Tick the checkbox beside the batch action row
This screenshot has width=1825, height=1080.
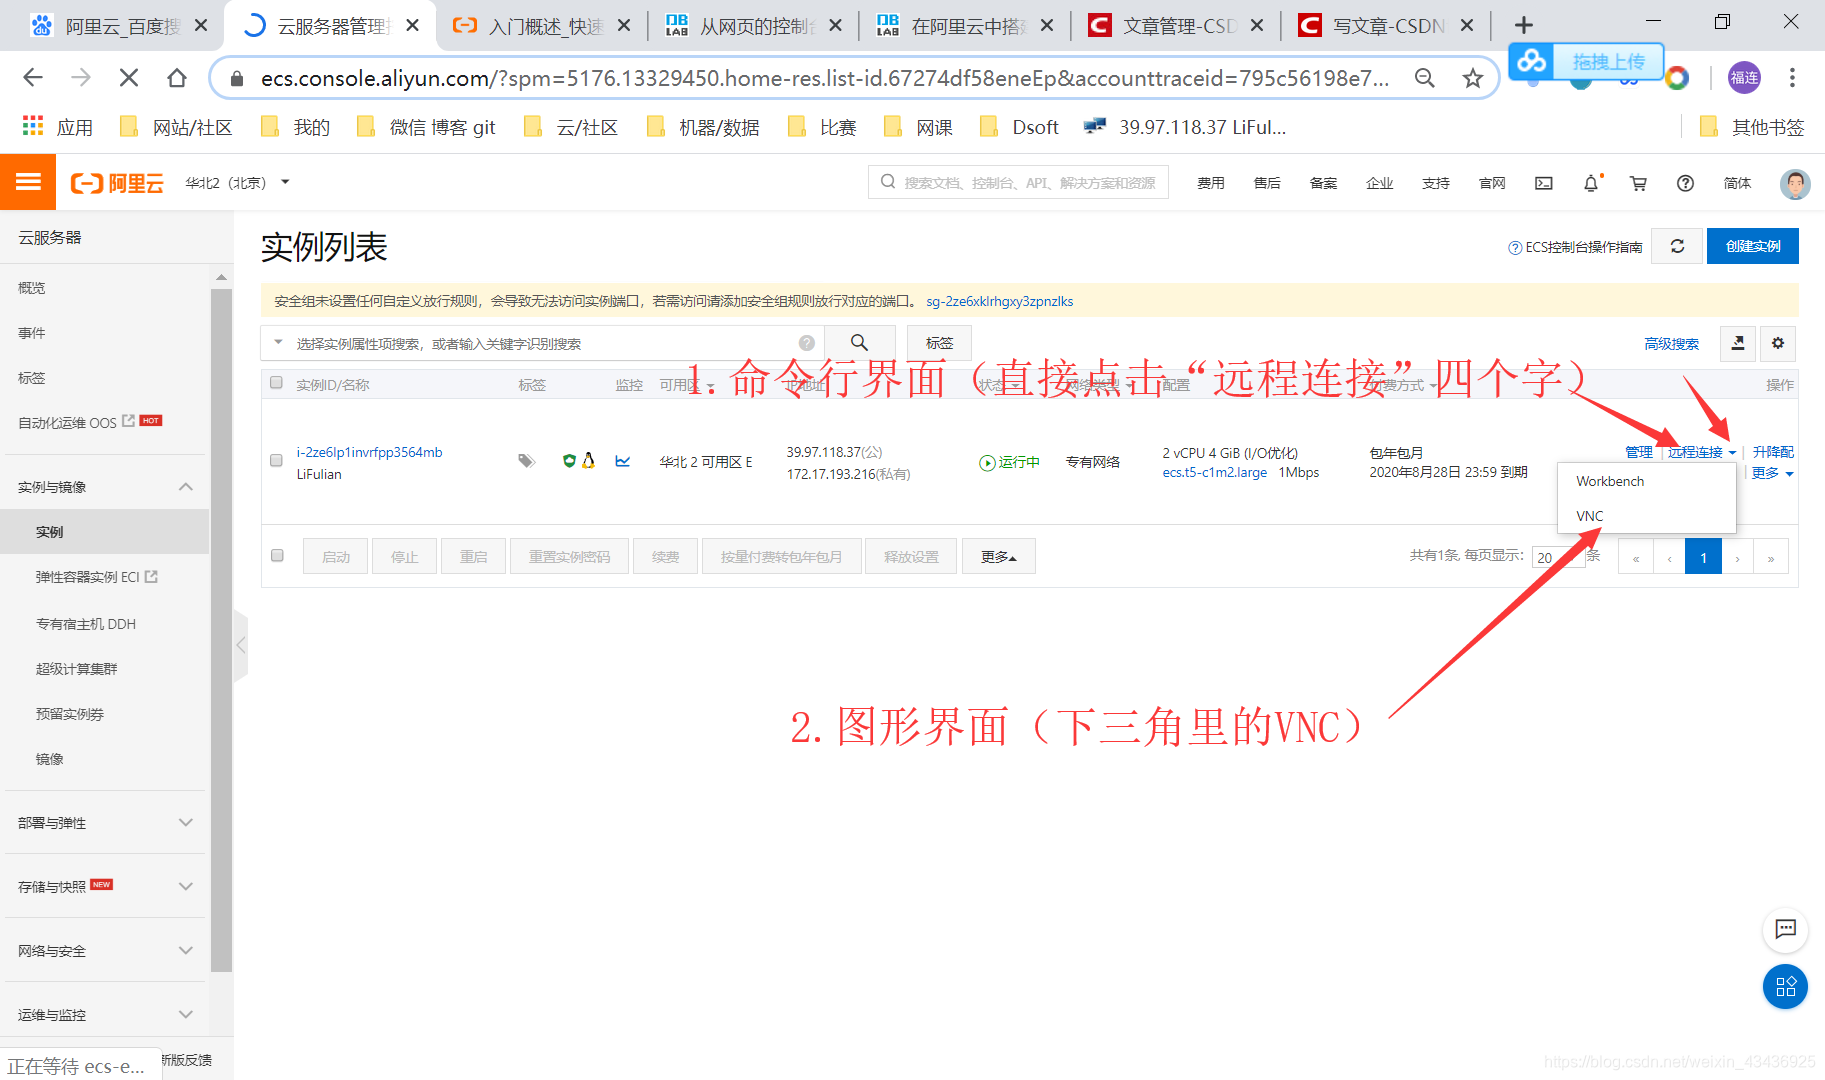point(277,555)
